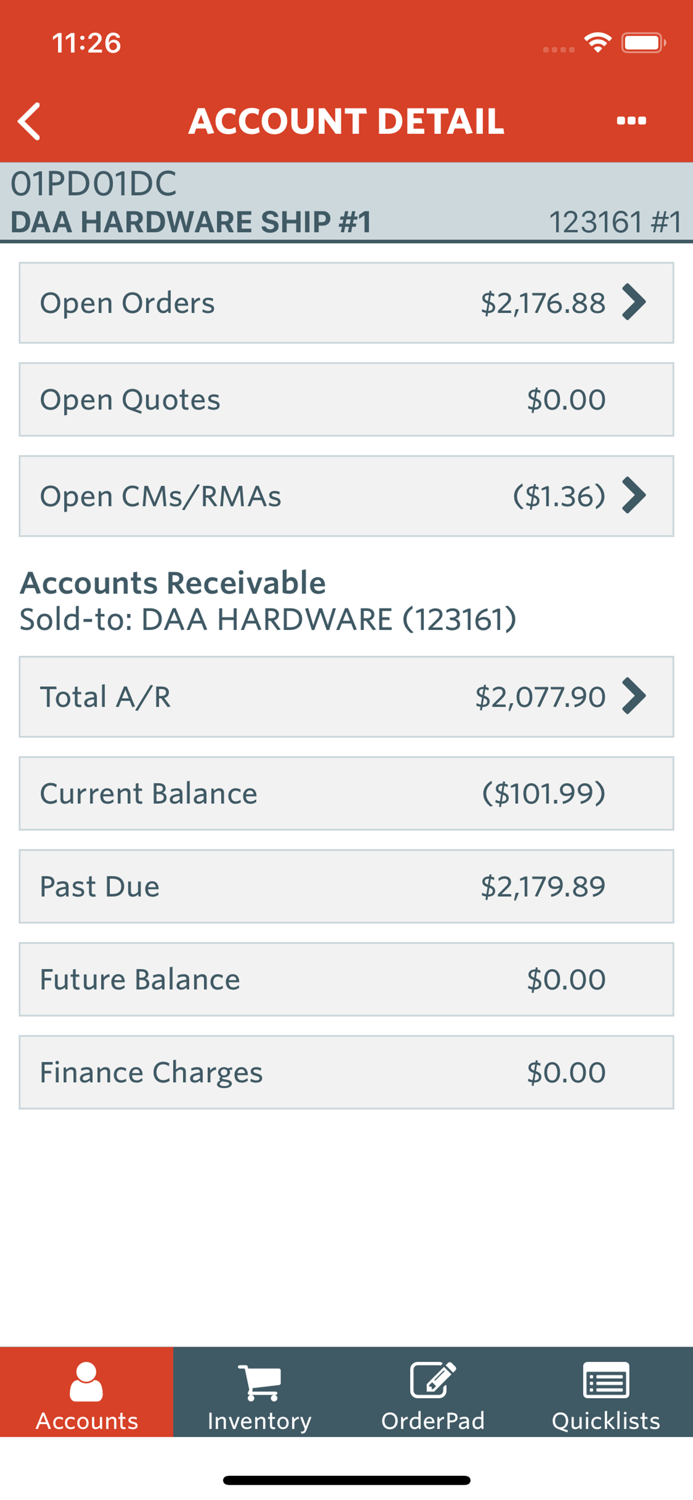Open the ellipsis options menu

[x=632, y=120]
